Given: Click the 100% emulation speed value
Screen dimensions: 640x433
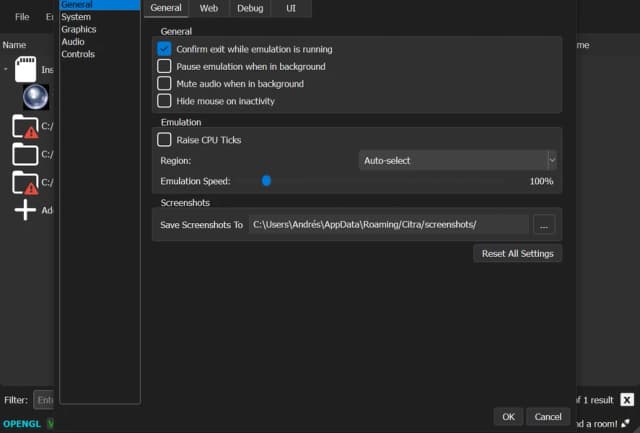Looking at the screenshot, I should click(x=541, y=181).
